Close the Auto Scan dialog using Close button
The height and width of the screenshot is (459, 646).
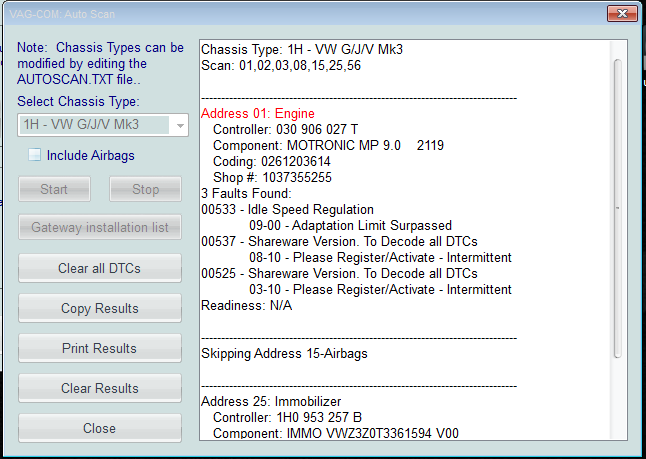[100, 428]
